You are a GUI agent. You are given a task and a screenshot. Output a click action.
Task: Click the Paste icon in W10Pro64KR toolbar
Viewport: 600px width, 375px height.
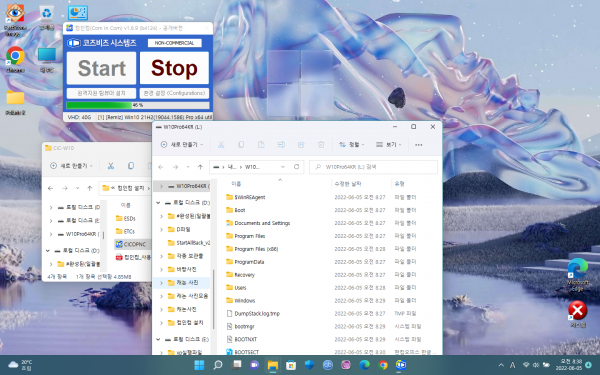[261, 145]
